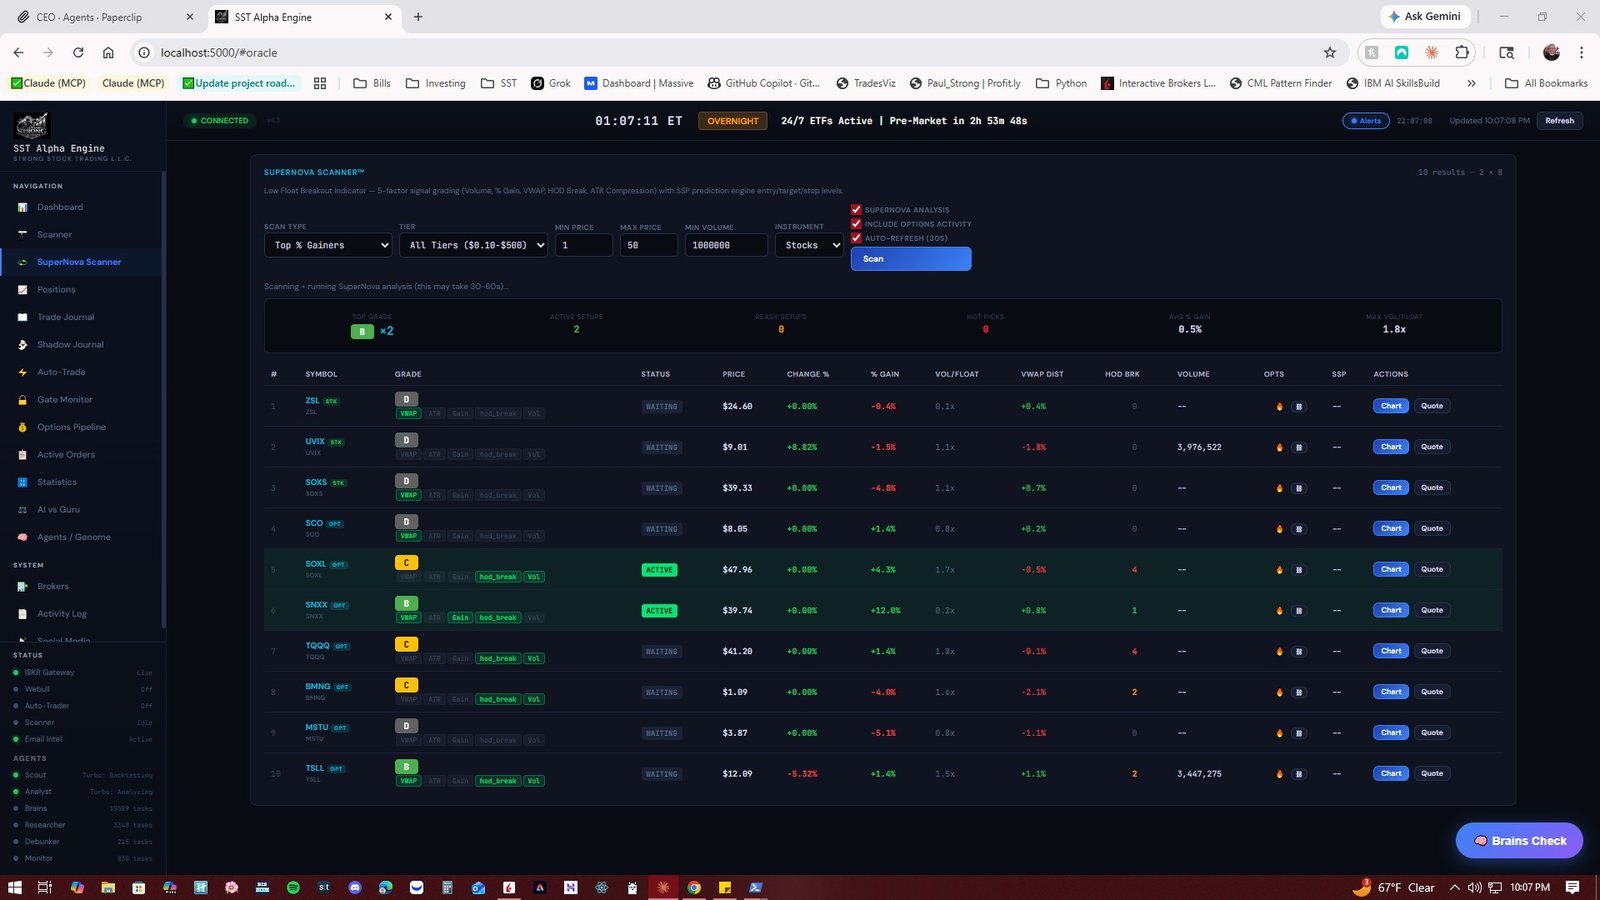Open the Brains Check button
The image size is (1600, 900).
(x=1519, y=841)
